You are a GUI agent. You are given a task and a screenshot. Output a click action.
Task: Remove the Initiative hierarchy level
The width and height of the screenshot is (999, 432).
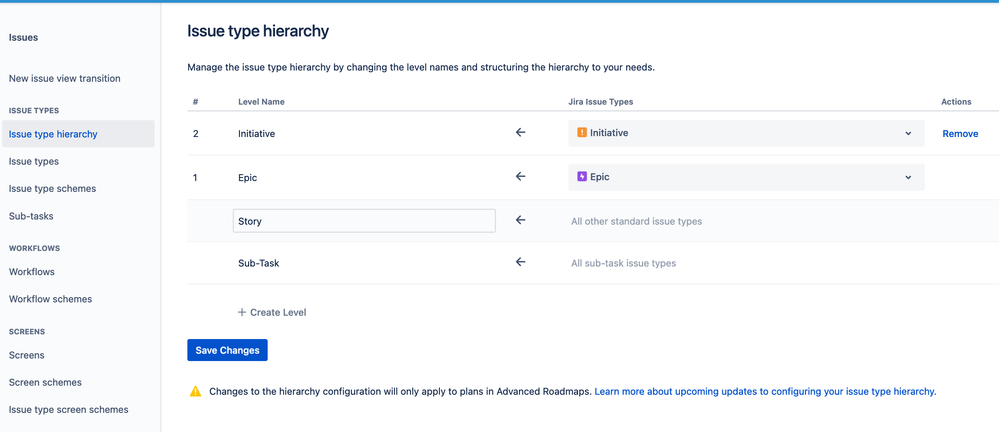click(960, 134)
